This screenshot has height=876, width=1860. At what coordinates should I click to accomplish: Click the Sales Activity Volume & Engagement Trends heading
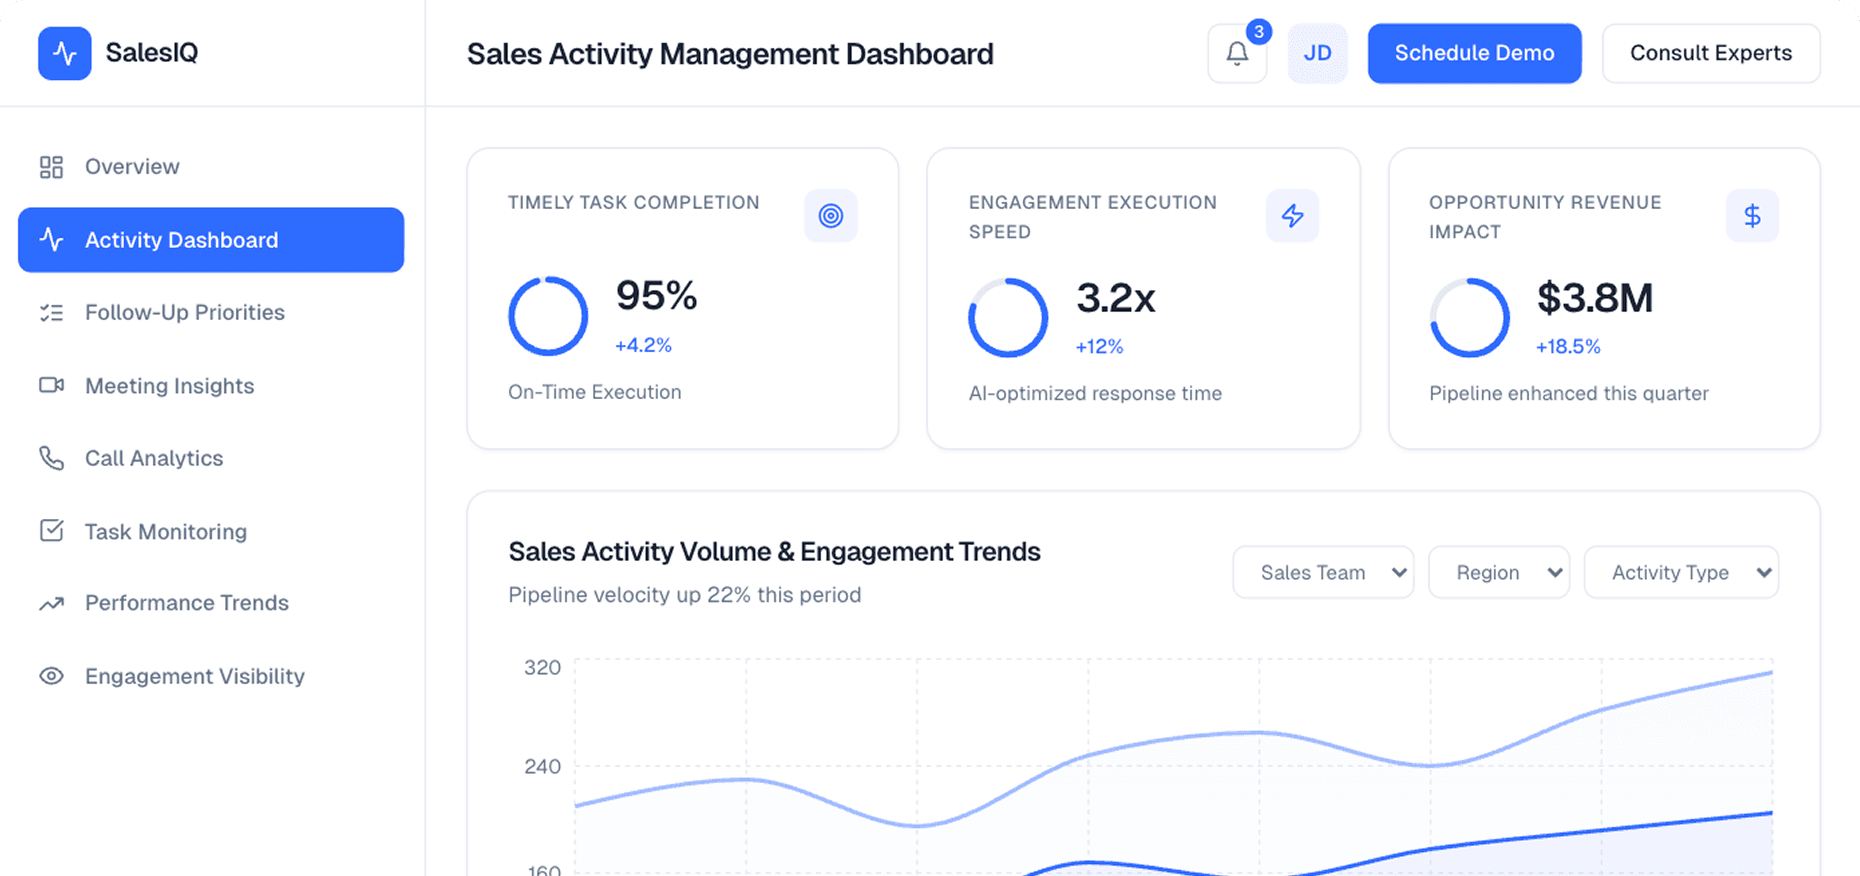click(x=774, y=552)
